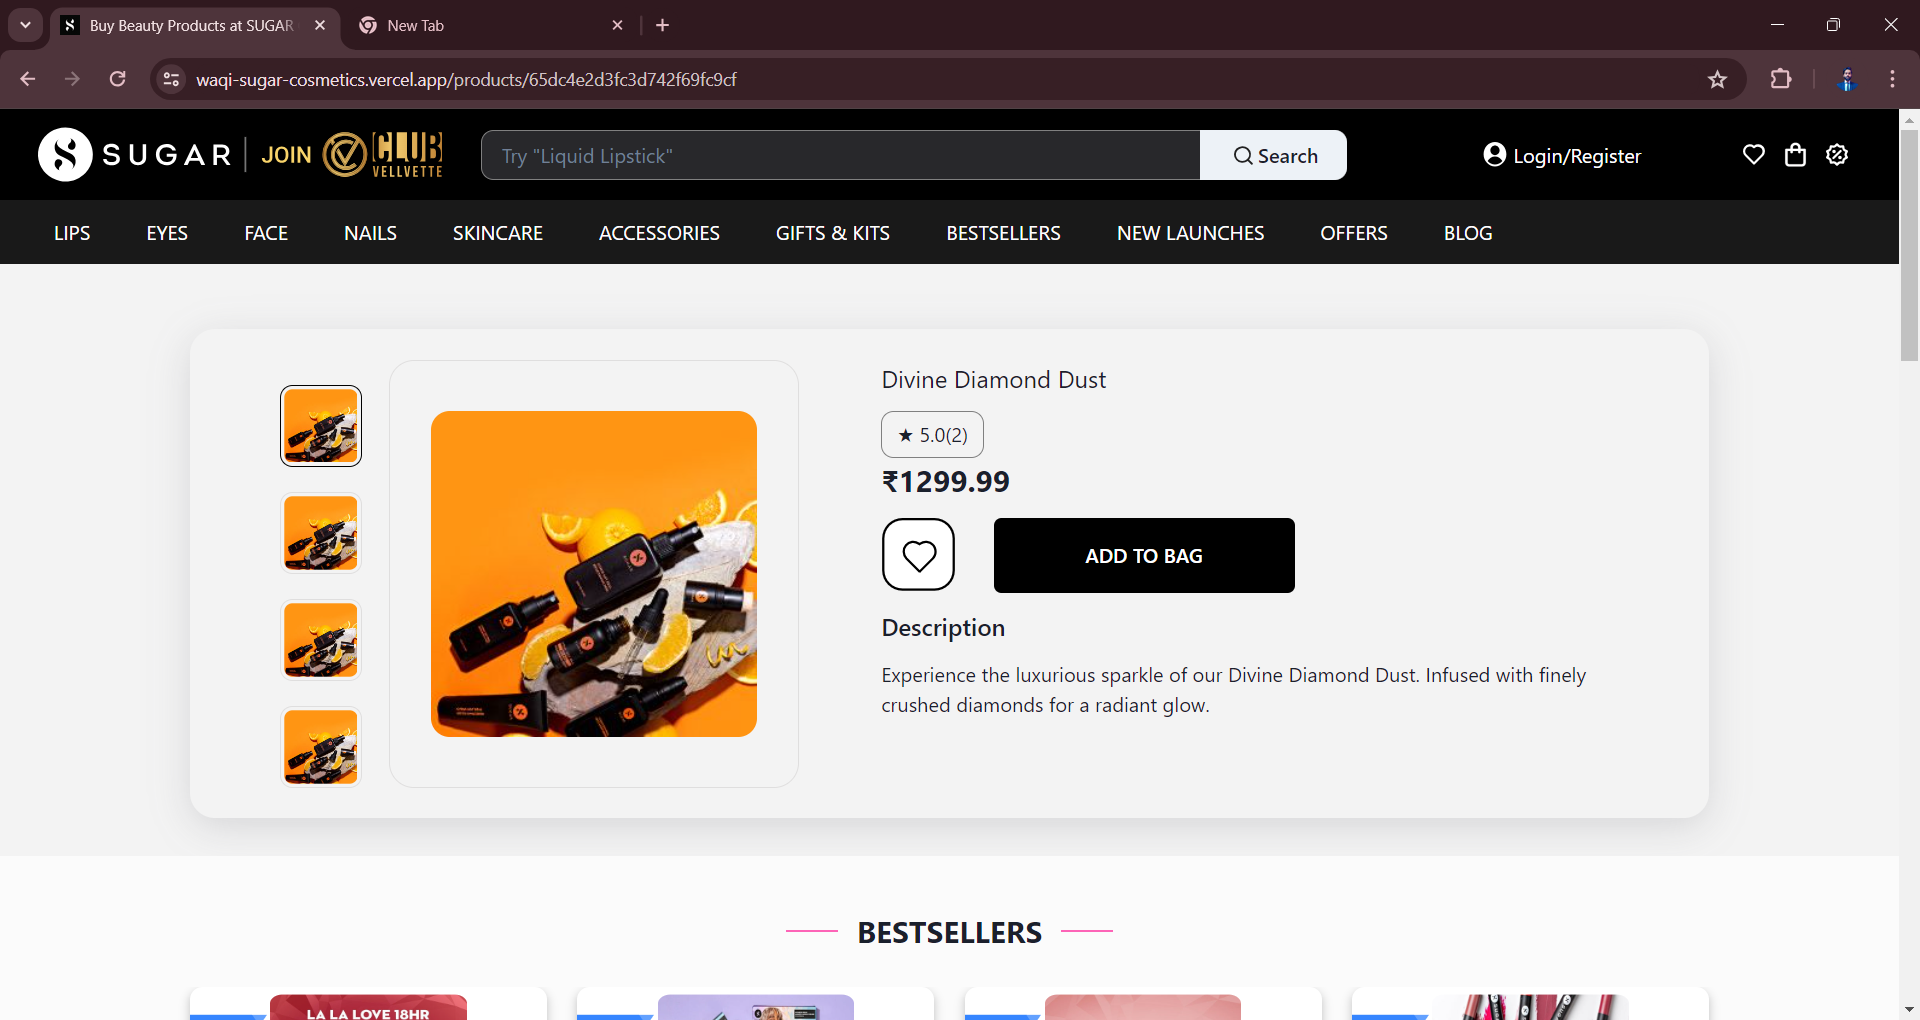The height and width of the screenshot is (1020, 1920).
Task: Open the Chrome three-dot menu
Action: pos(1892,79)
